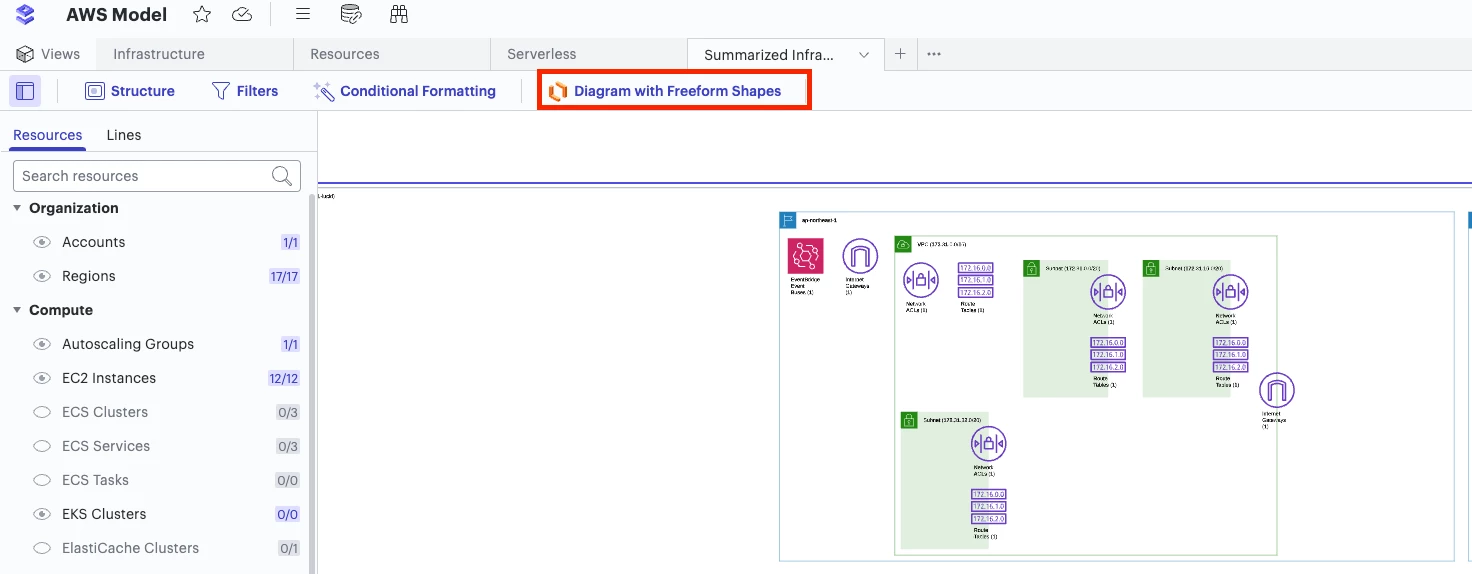
Task: Open the Resources panel tab under toolbar
Action: point(48,135)
